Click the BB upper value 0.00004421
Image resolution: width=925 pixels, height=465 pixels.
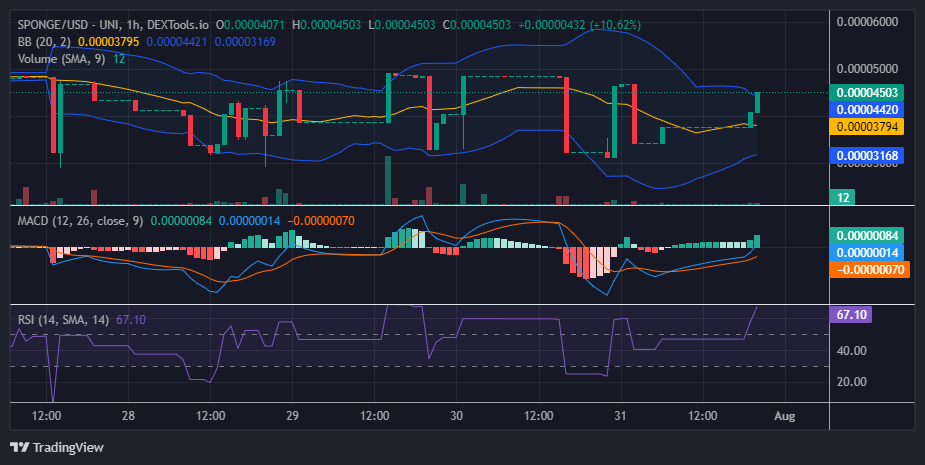point(177,42)
